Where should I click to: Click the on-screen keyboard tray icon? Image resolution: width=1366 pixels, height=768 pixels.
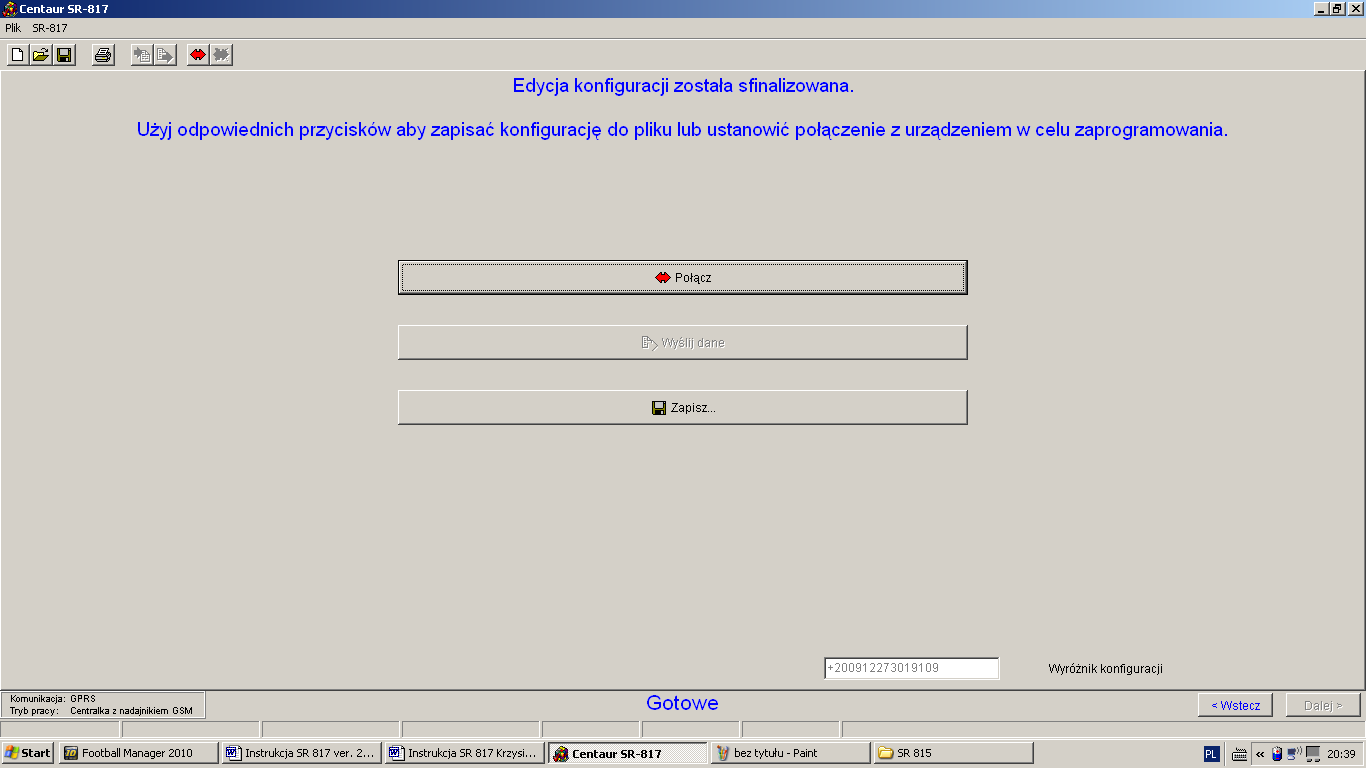click(1239, 754)
